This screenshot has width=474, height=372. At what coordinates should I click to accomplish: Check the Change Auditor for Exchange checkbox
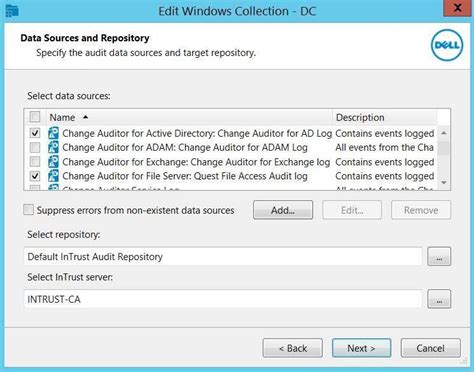coord(35,162)
